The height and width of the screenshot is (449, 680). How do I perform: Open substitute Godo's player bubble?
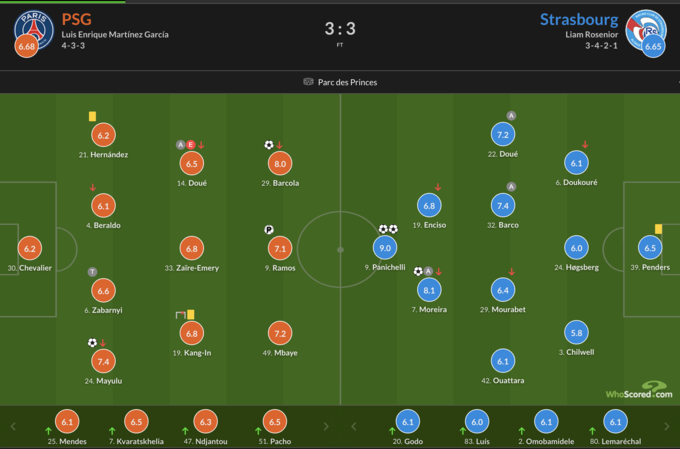(x=406, y=422)
